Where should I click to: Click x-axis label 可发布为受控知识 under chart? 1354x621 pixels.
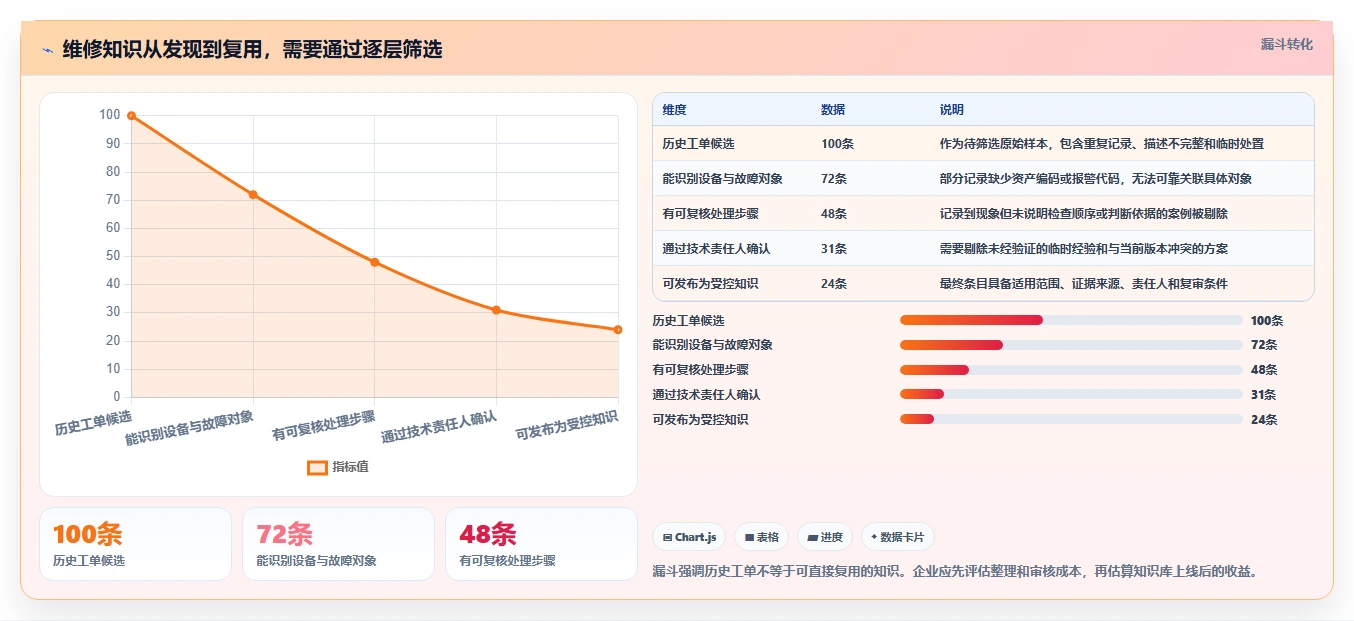click(566, 426)
